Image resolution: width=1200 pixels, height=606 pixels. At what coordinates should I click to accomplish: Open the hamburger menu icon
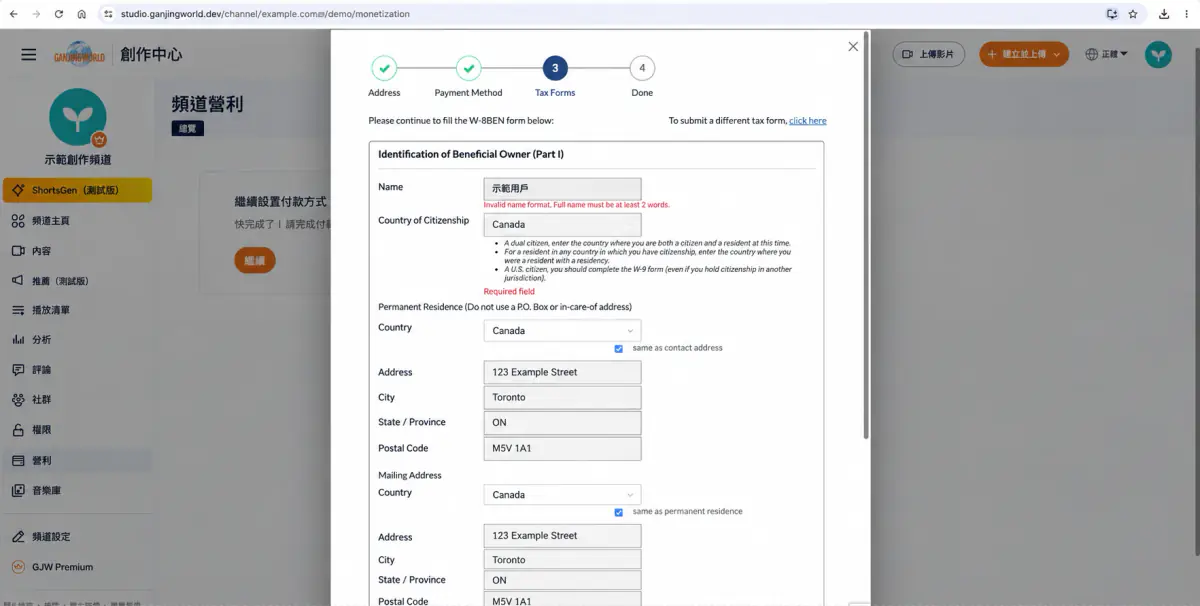tap(29, 55)
